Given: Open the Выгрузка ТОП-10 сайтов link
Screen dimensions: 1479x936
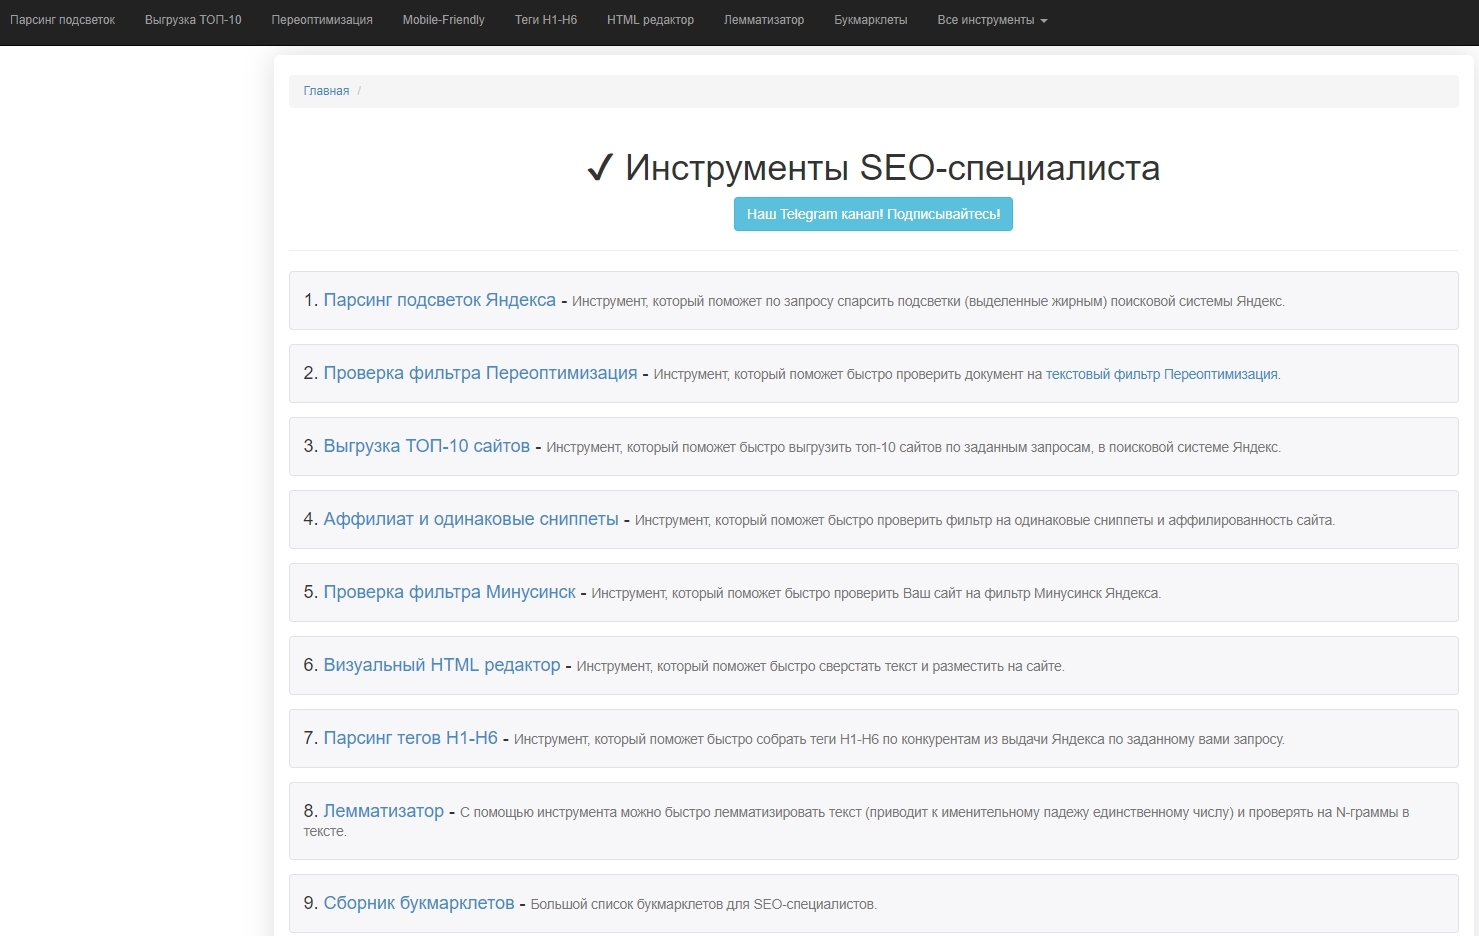Looking at the screenshot, I should coord(426,446).
